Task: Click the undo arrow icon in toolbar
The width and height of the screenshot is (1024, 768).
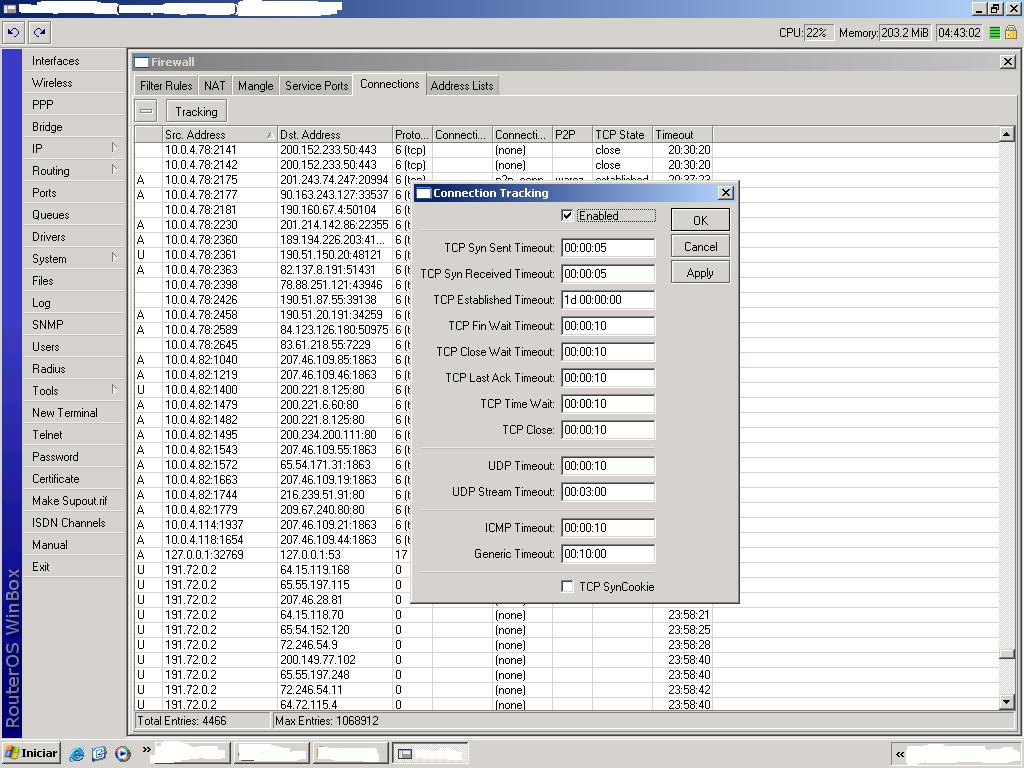Action: tap(14, 32)
